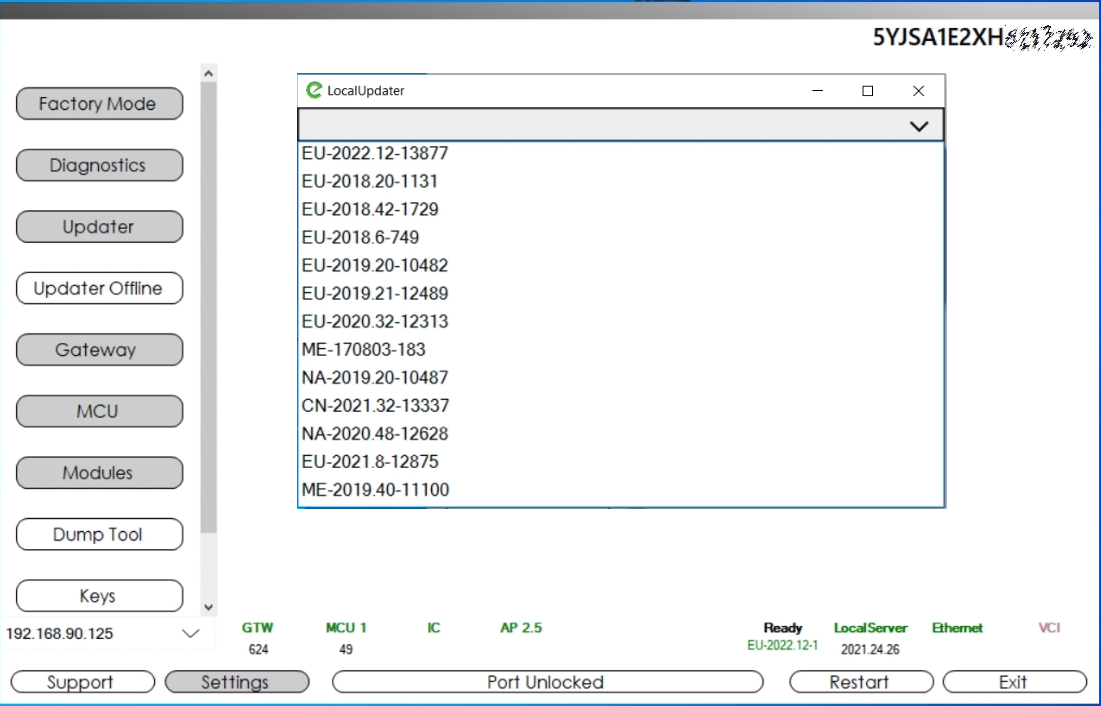The width and height of the screenshot is (1101, 706).
Task: Click the GTW status indicator
Action: click(257, 628)
